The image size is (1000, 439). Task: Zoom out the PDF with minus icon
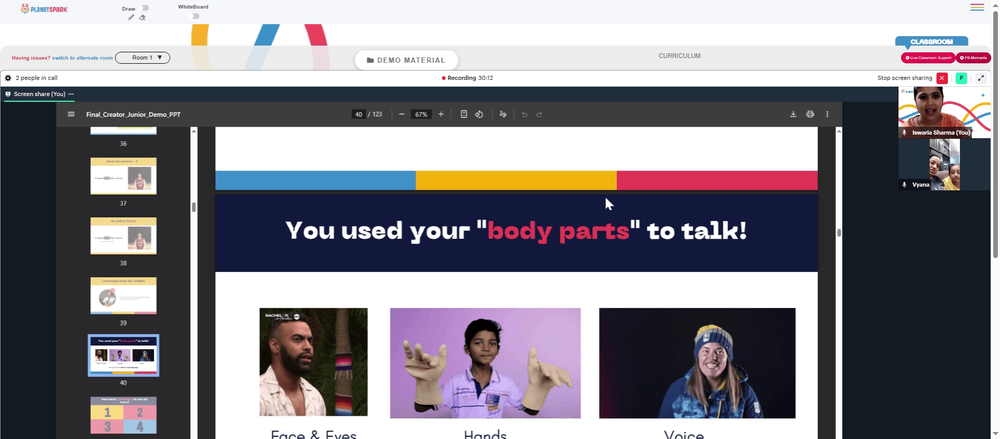click(x=401, y=114)
